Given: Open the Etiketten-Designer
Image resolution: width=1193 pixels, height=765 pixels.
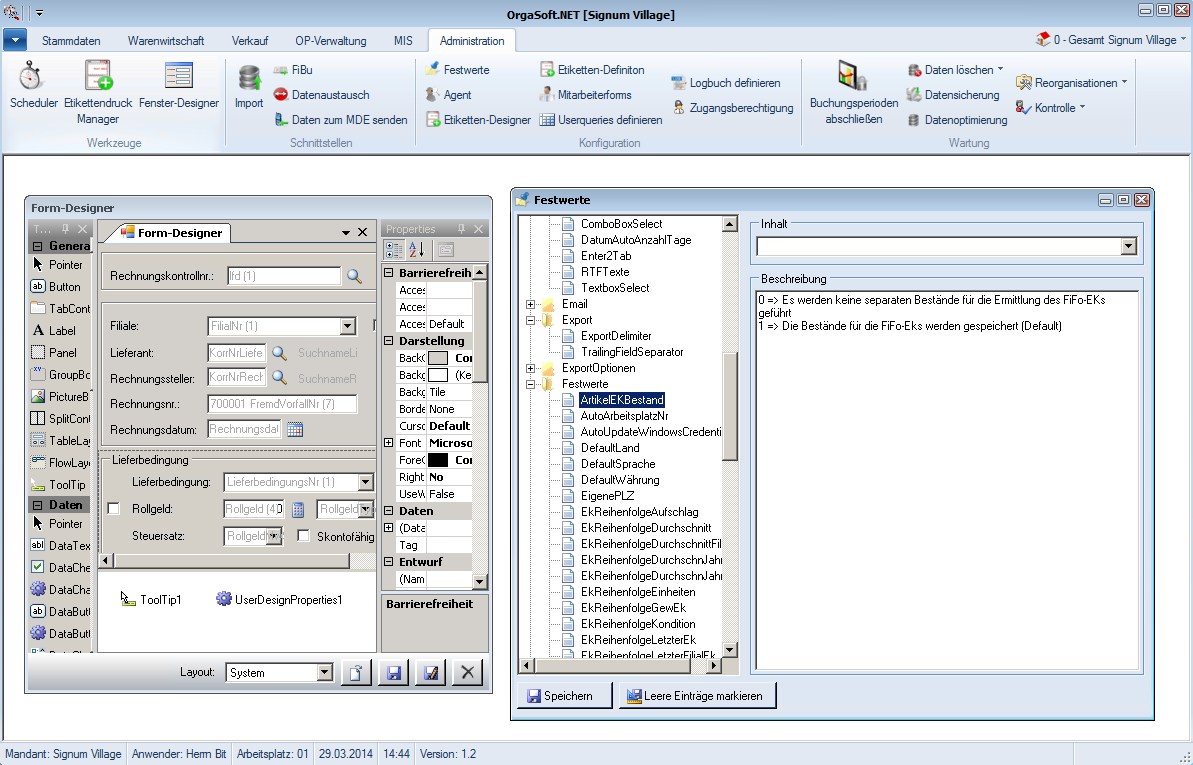Looking at the screenshot, I should 478,120.
